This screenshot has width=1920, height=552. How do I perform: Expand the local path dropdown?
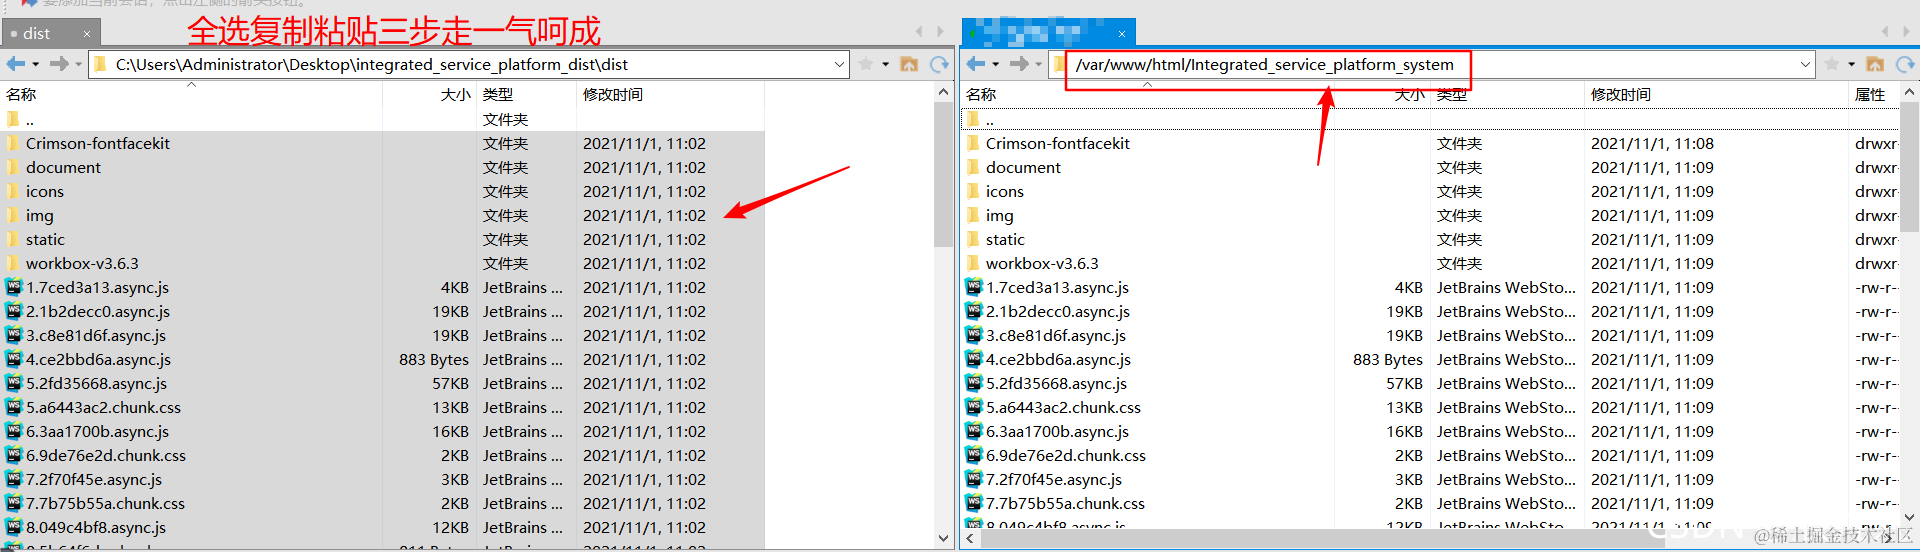839,64
